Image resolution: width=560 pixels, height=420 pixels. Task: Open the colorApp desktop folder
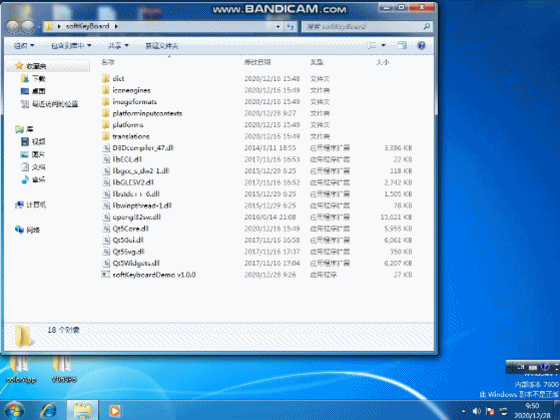(x=21, y=369)
